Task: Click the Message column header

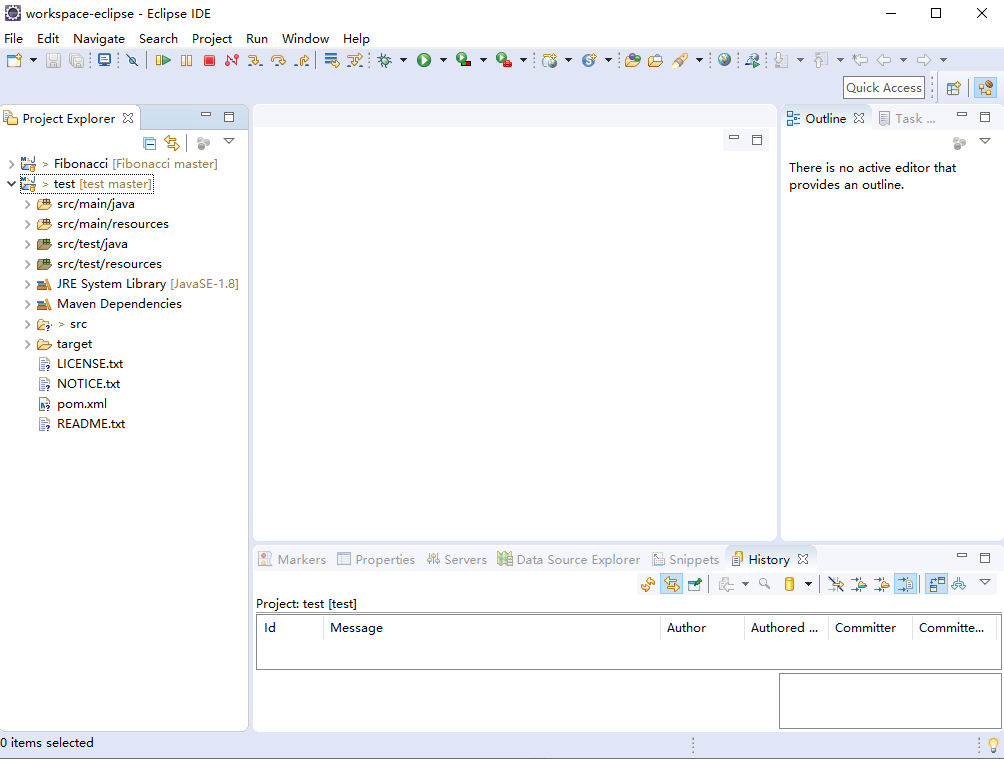Action: [492, 628]
